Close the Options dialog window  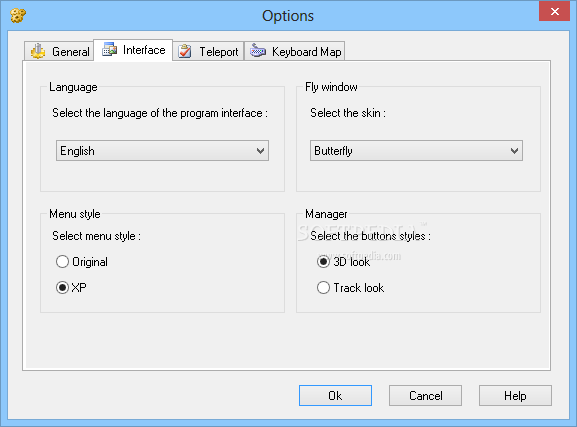(555, 11)
